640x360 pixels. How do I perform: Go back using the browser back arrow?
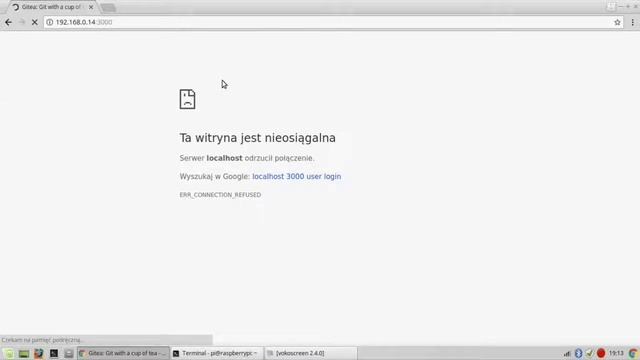[x=8, y=22]
